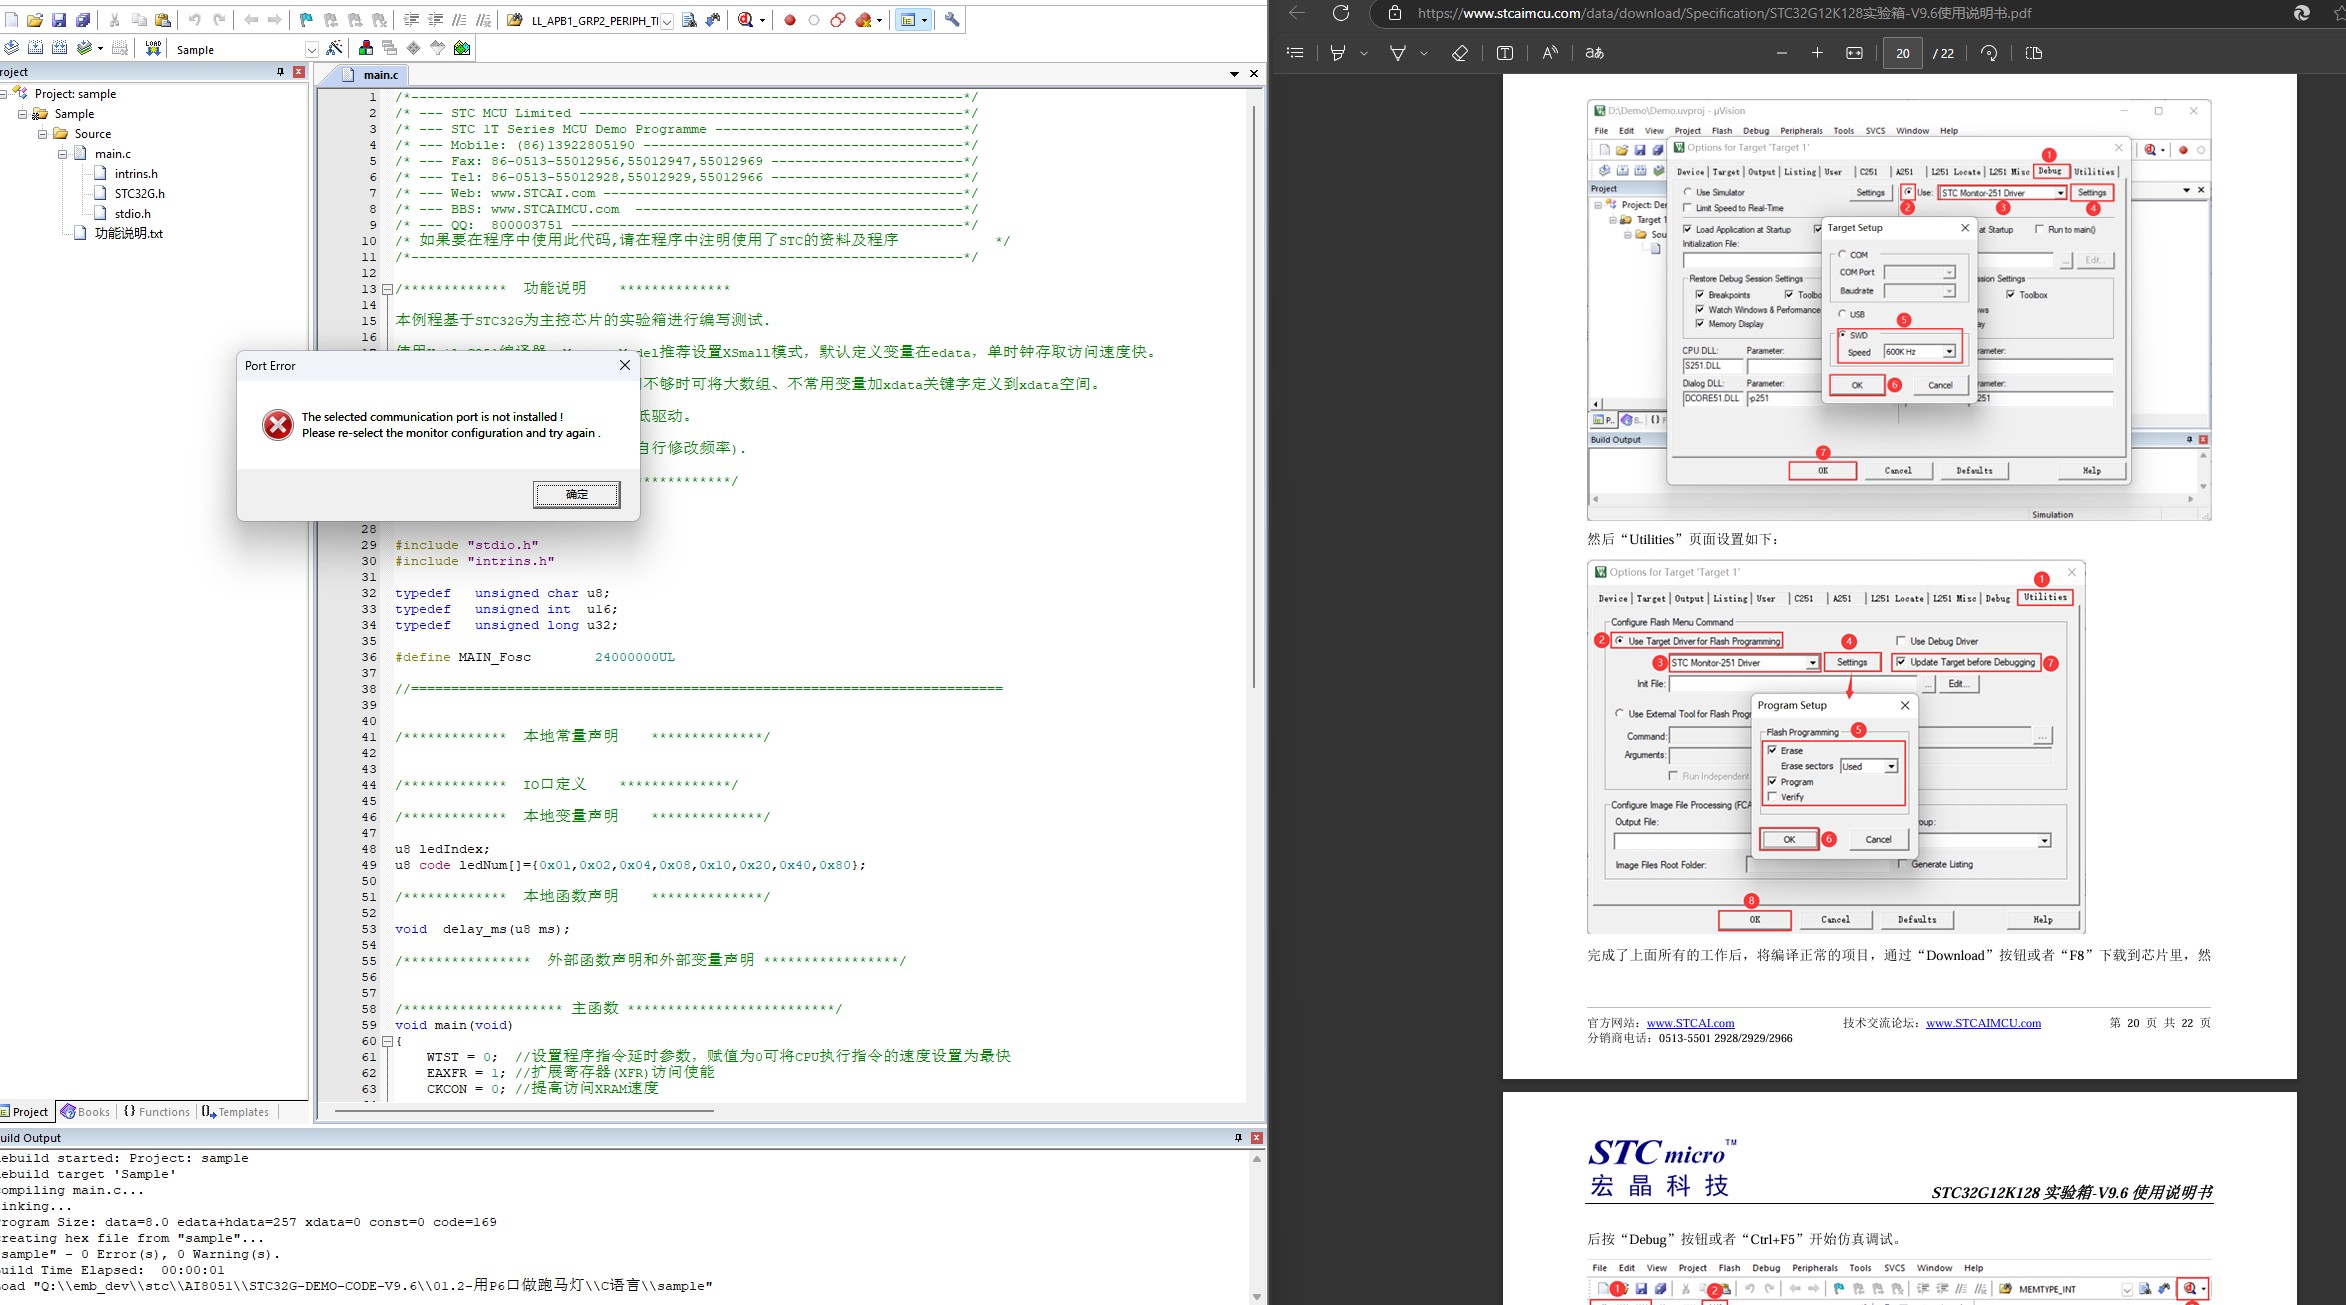Pin the Project panel using the pushpin icon

point(280,72)
